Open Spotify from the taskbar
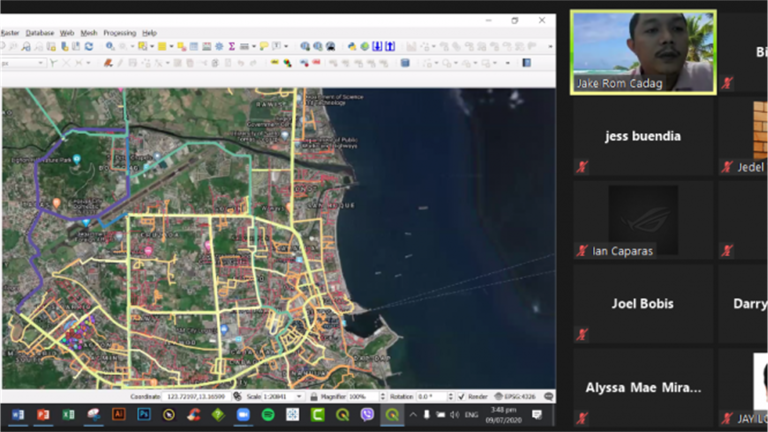The image size is (768, 432). coord(268,415)
